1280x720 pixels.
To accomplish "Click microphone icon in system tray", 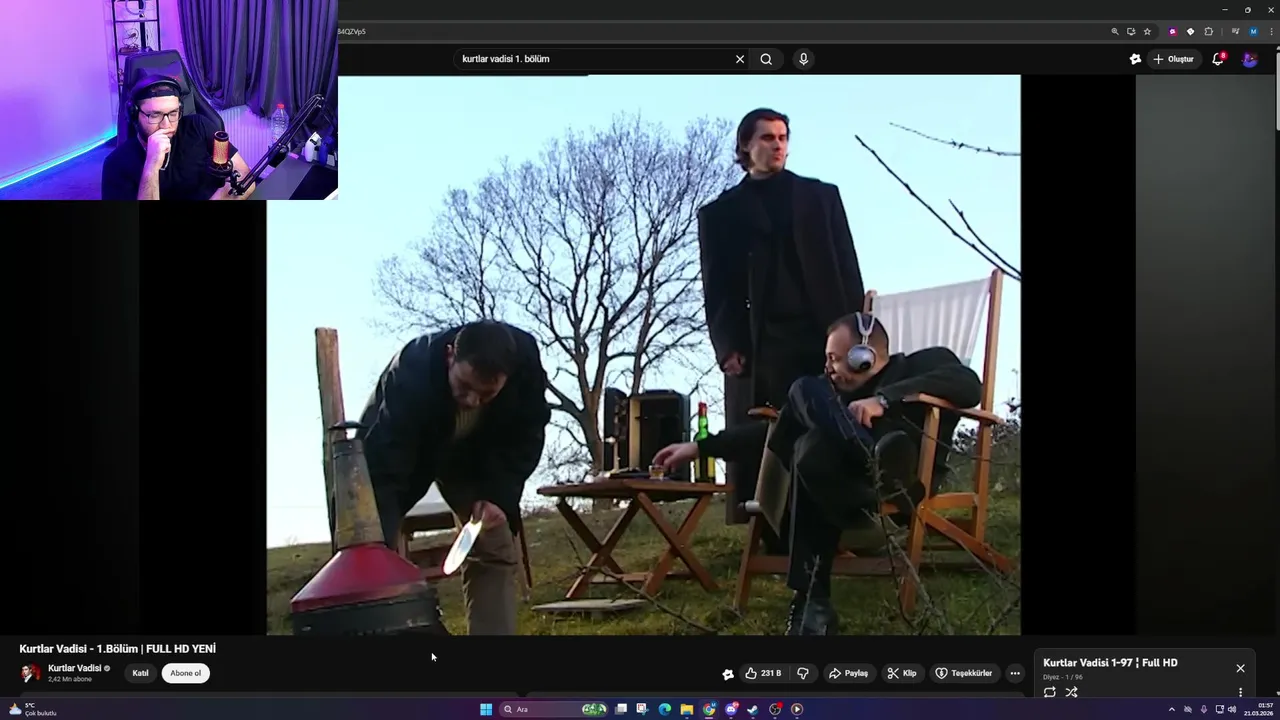I will (x=1204, y=709).
